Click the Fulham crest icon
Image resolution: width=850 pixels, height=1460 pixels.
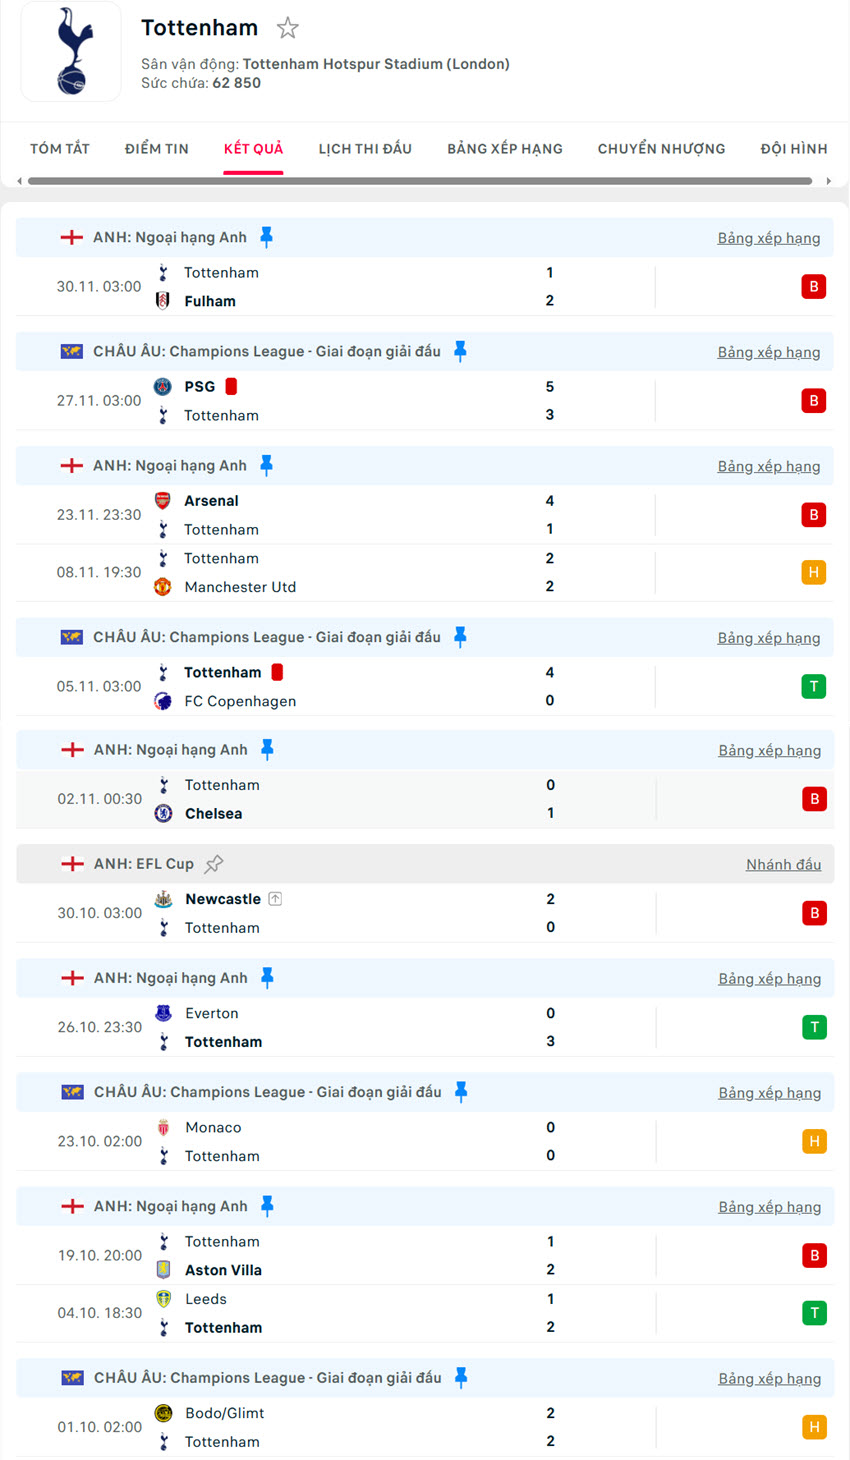point(163,301)
